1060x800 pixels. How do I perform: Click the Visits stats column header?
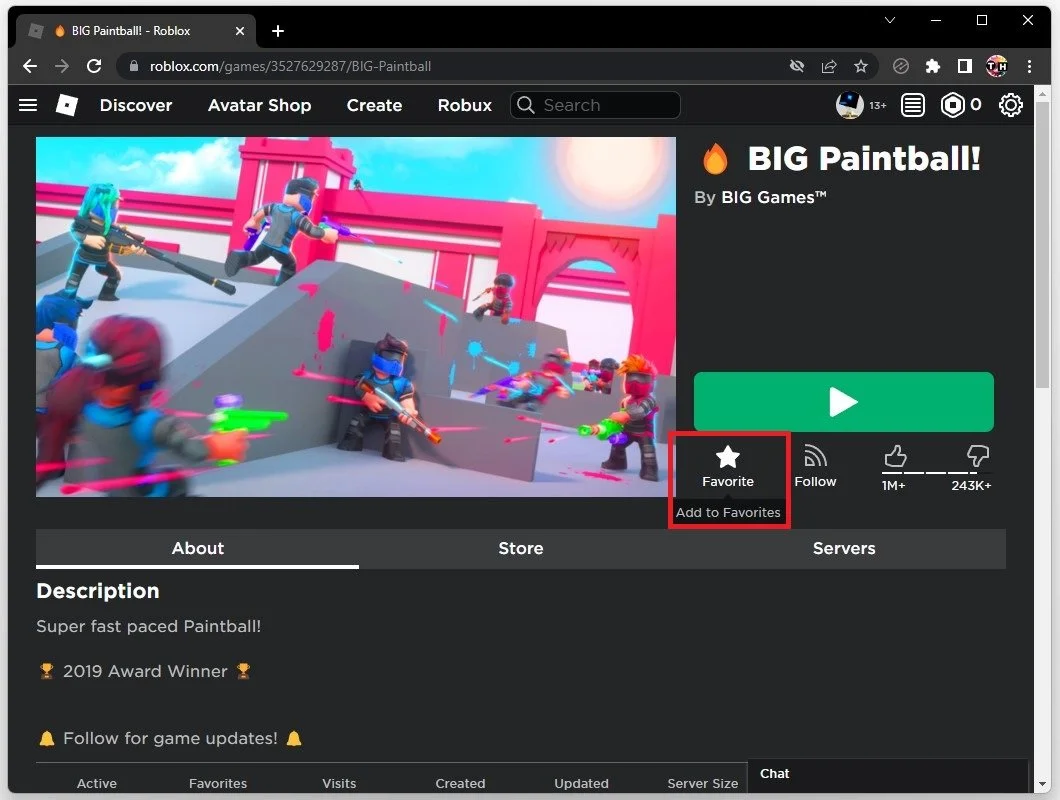click(x=339, y=783)
